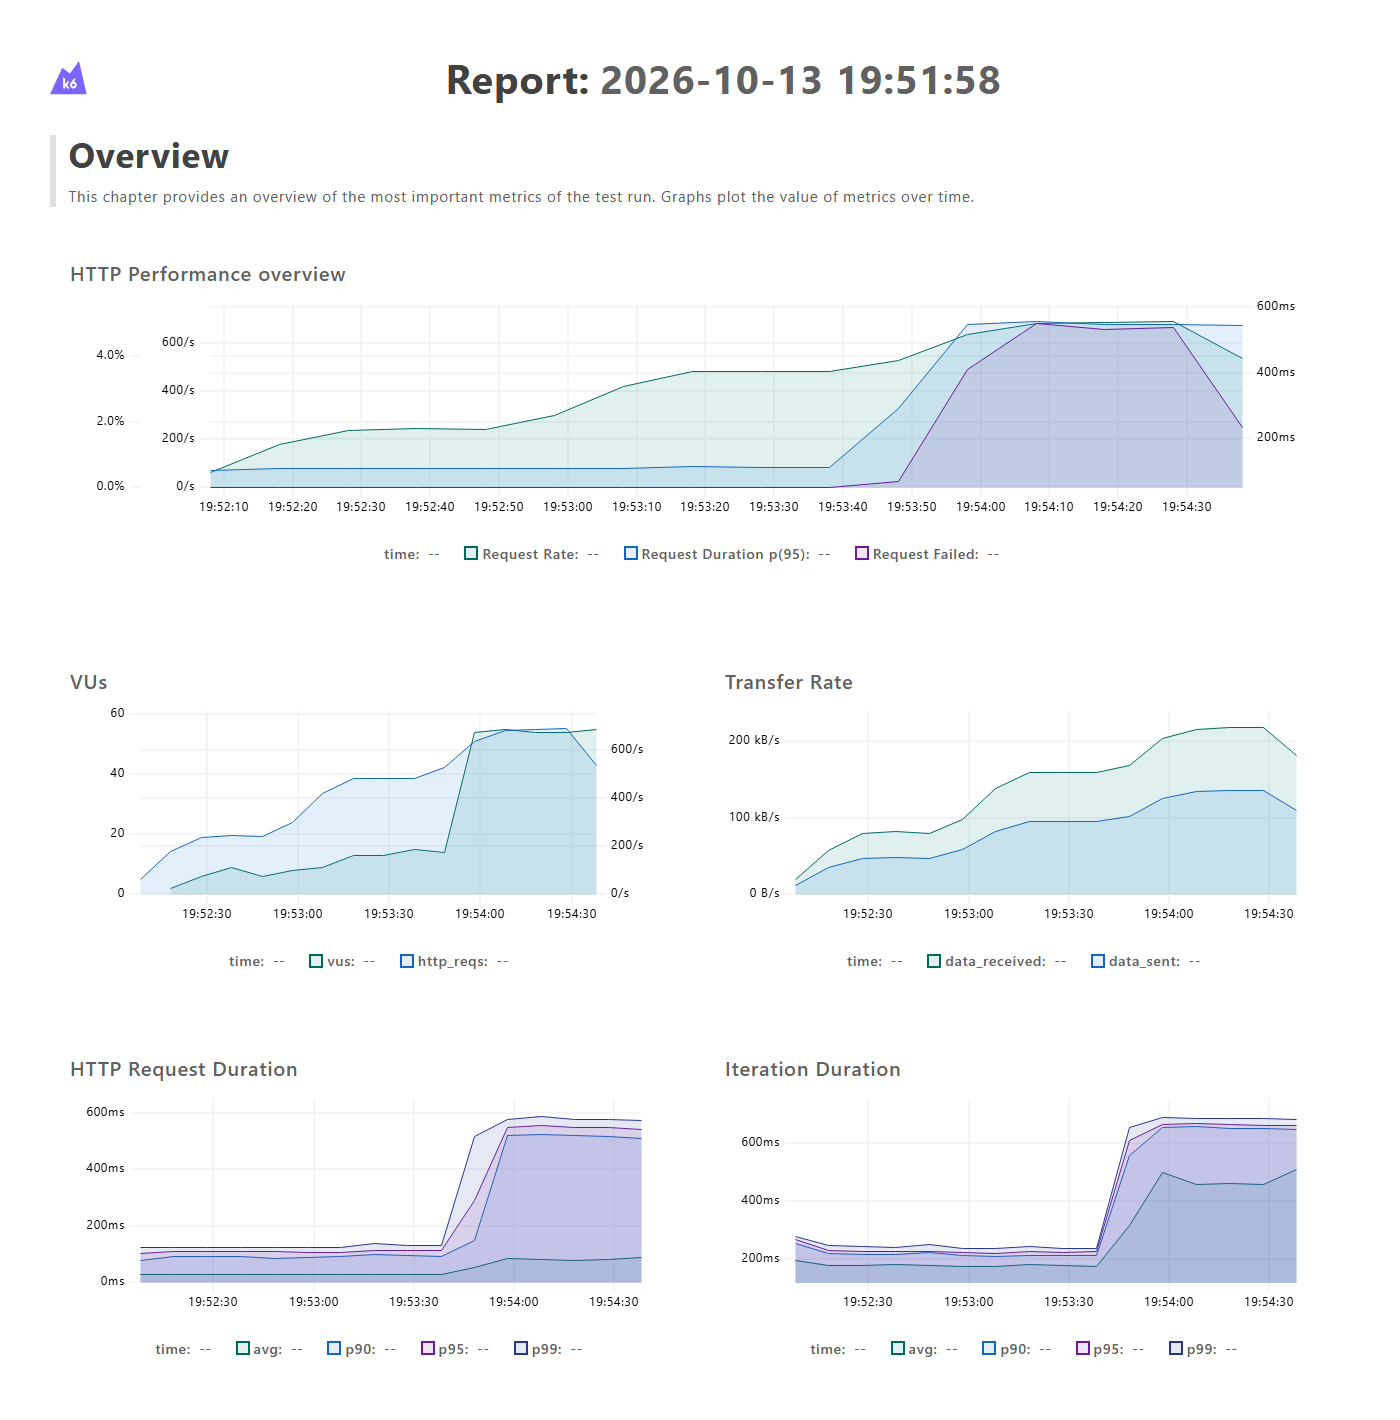Click the Overview chapter description text
Image resolution: width=1400 pixels, height=1420 pixels.
pos(521,197)
